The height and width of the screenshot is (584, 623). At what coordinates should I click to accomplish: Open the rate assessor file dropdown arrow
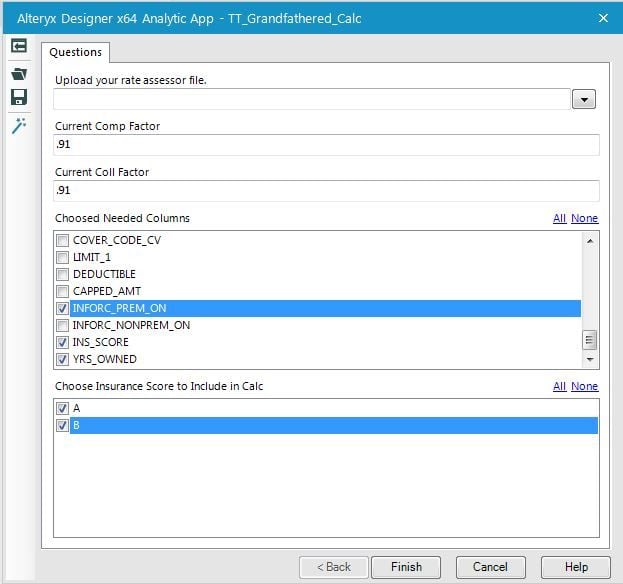(x=584, y=99)
